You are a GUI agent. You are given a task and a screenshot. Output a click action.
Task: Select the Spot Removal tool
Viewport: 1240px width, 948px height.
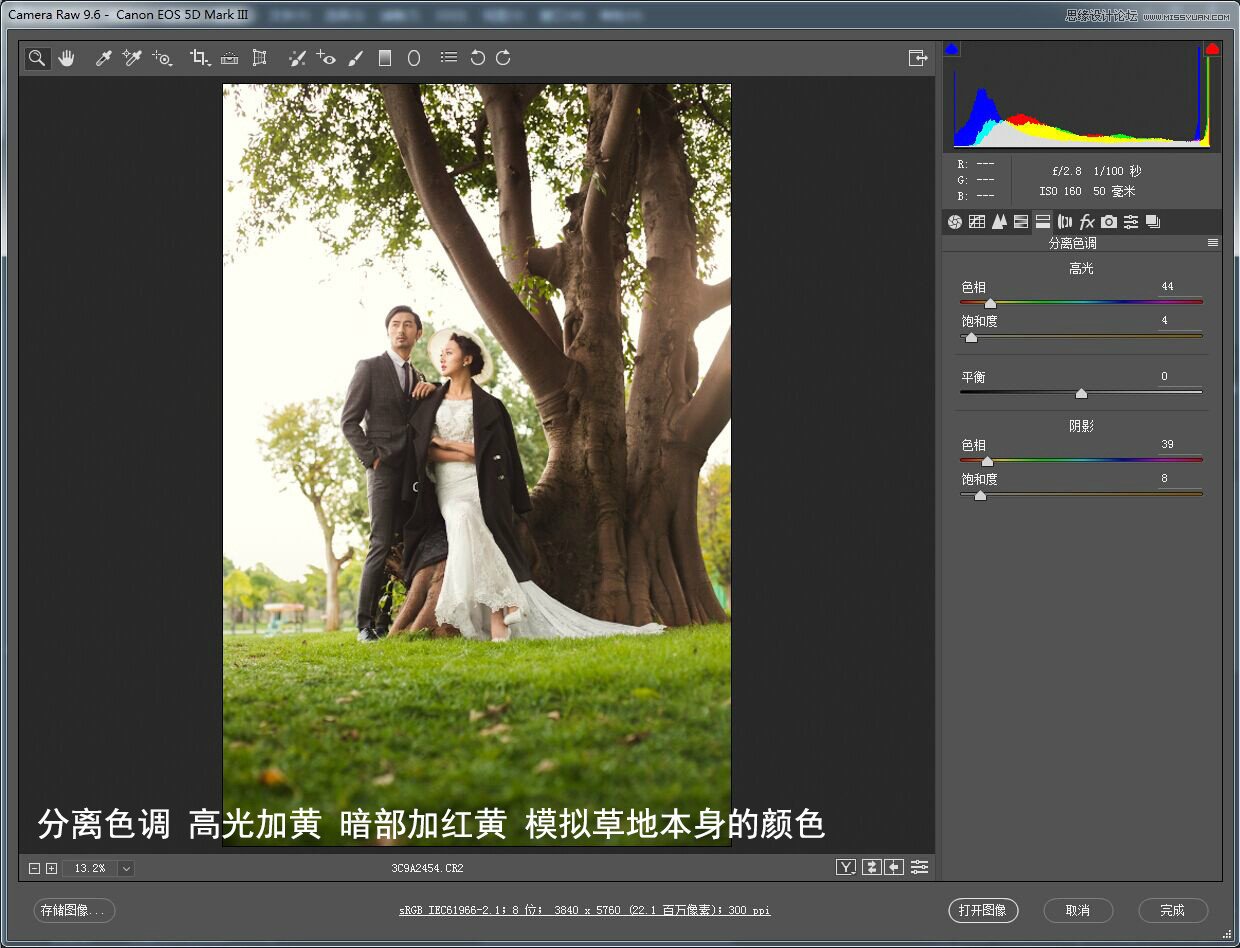(297, 57)
